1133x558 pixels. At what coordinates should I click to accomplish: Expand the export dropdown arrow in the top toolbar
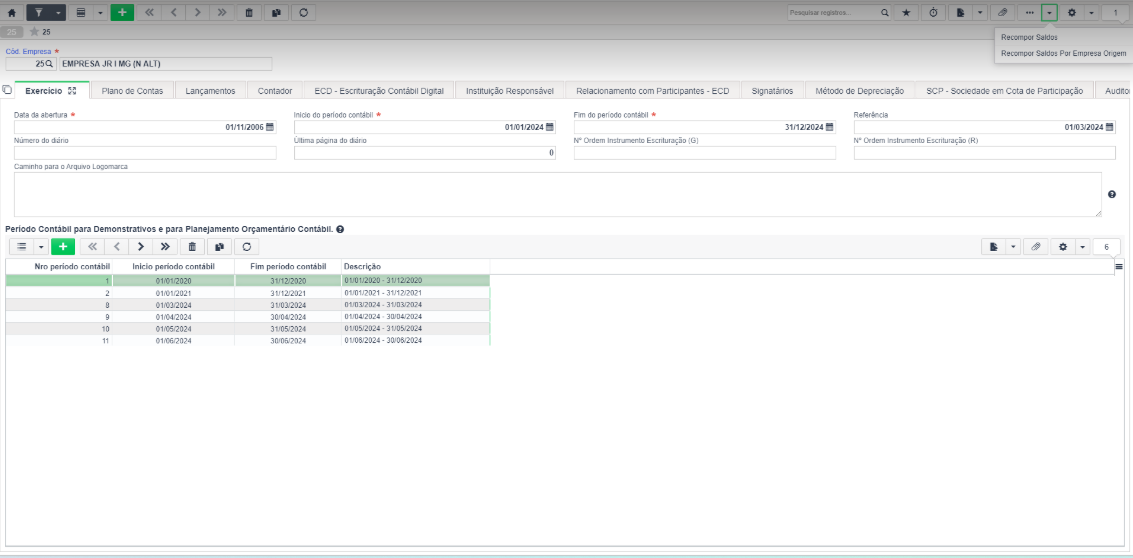979,12
